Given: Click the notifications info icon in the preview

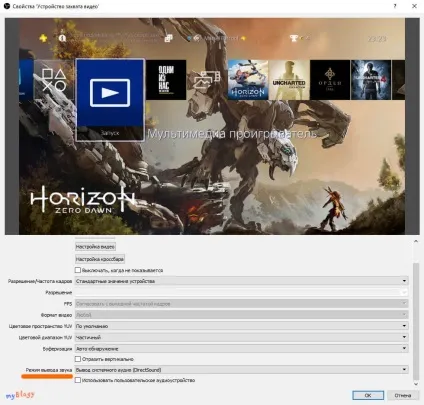Looking at the screenshot, I should pos(62,38).
